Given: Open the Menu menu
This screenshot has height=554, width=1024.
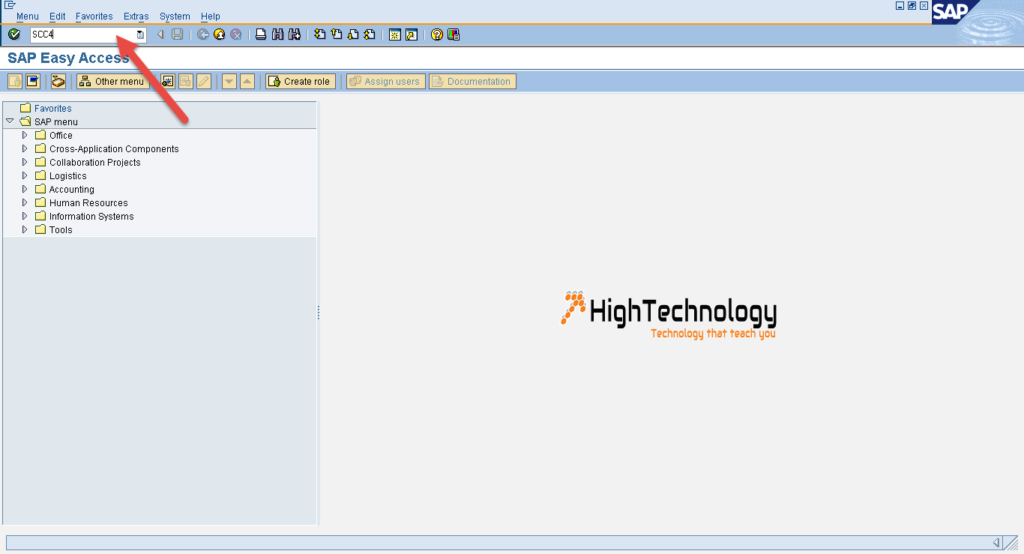Looking at the screenshot, I should pyautogui.click(x=27, y=16).
